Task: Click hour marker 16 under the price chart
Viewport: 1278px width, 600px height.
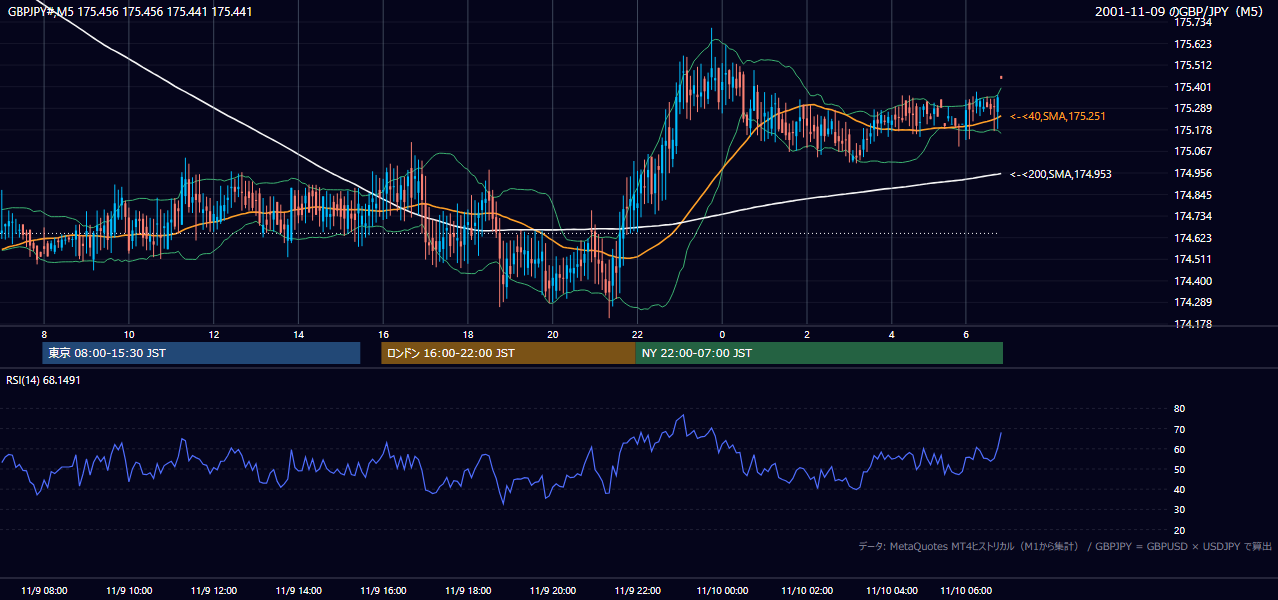Action: (383, 334)
